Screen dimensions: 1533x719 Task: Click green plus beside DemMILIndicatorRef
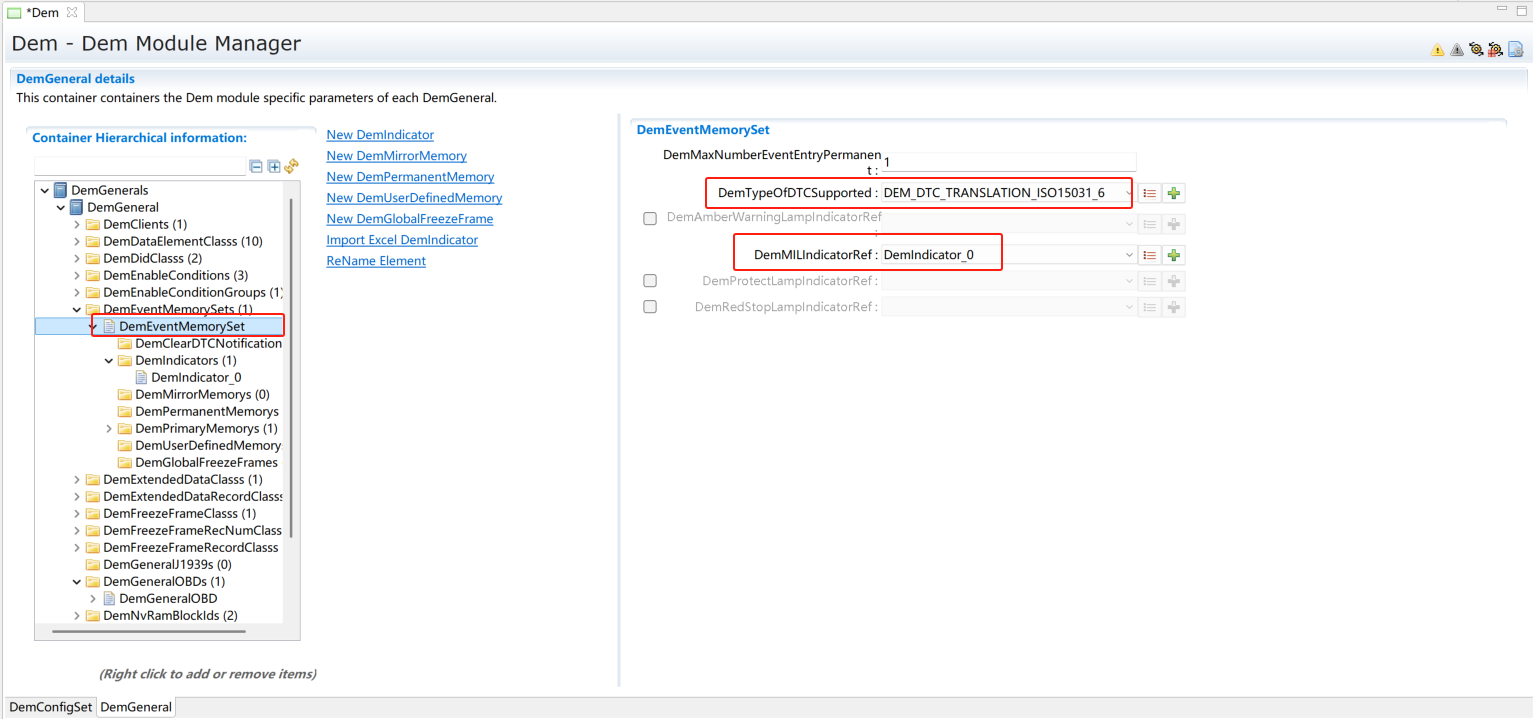coord(1174,255)
